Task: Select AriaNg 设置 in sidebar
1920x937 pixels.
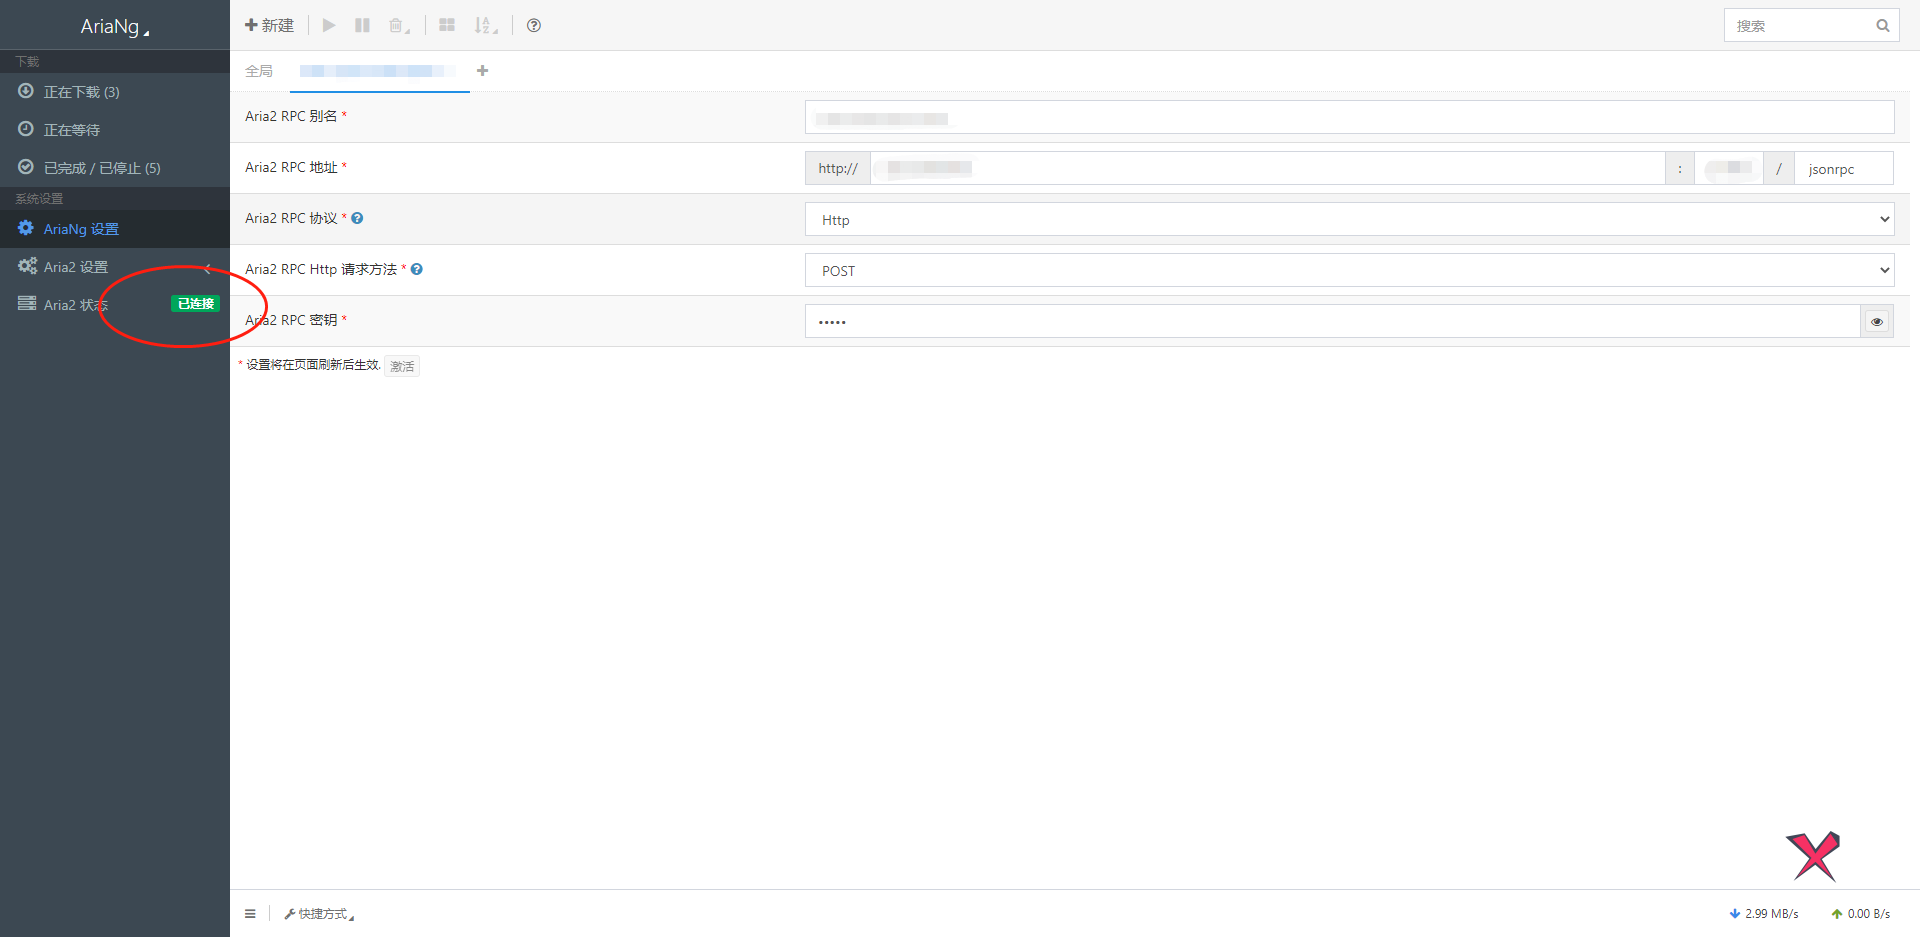Action: (115, 228)
